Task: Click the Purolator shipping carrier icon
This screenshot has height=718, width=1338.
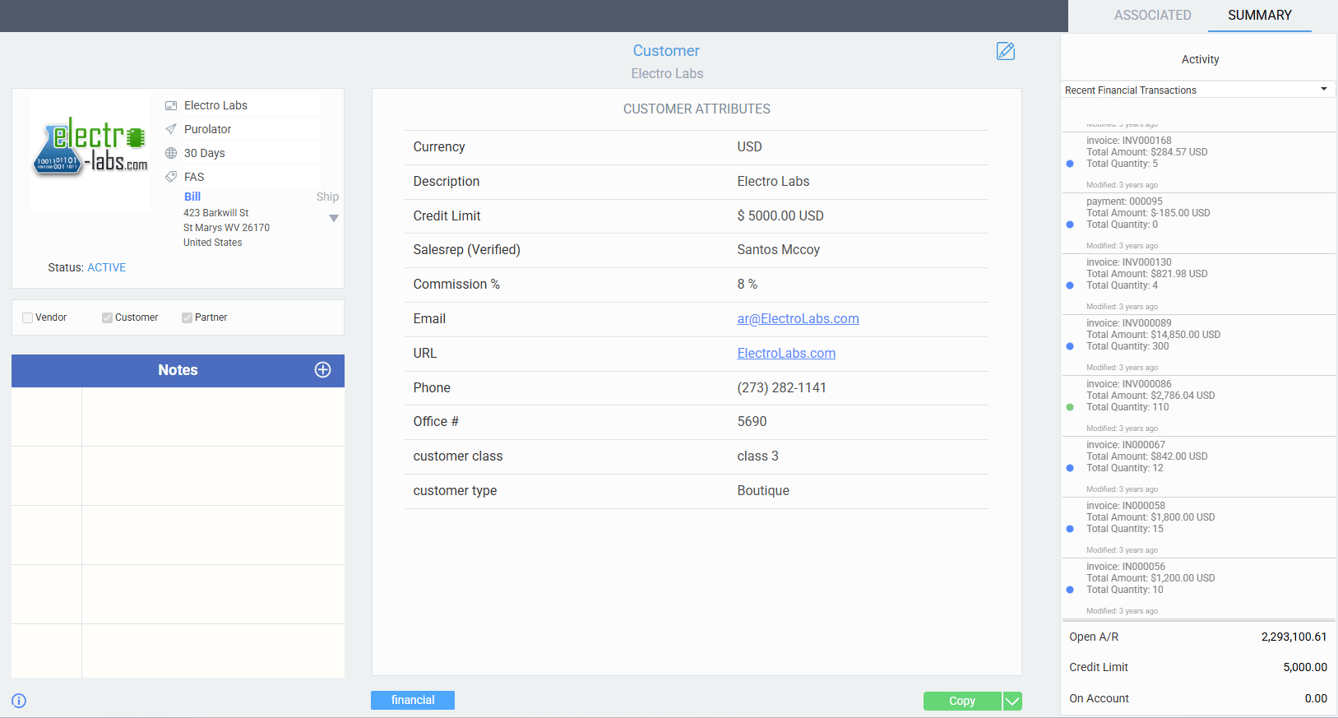Action: [171, 129]
